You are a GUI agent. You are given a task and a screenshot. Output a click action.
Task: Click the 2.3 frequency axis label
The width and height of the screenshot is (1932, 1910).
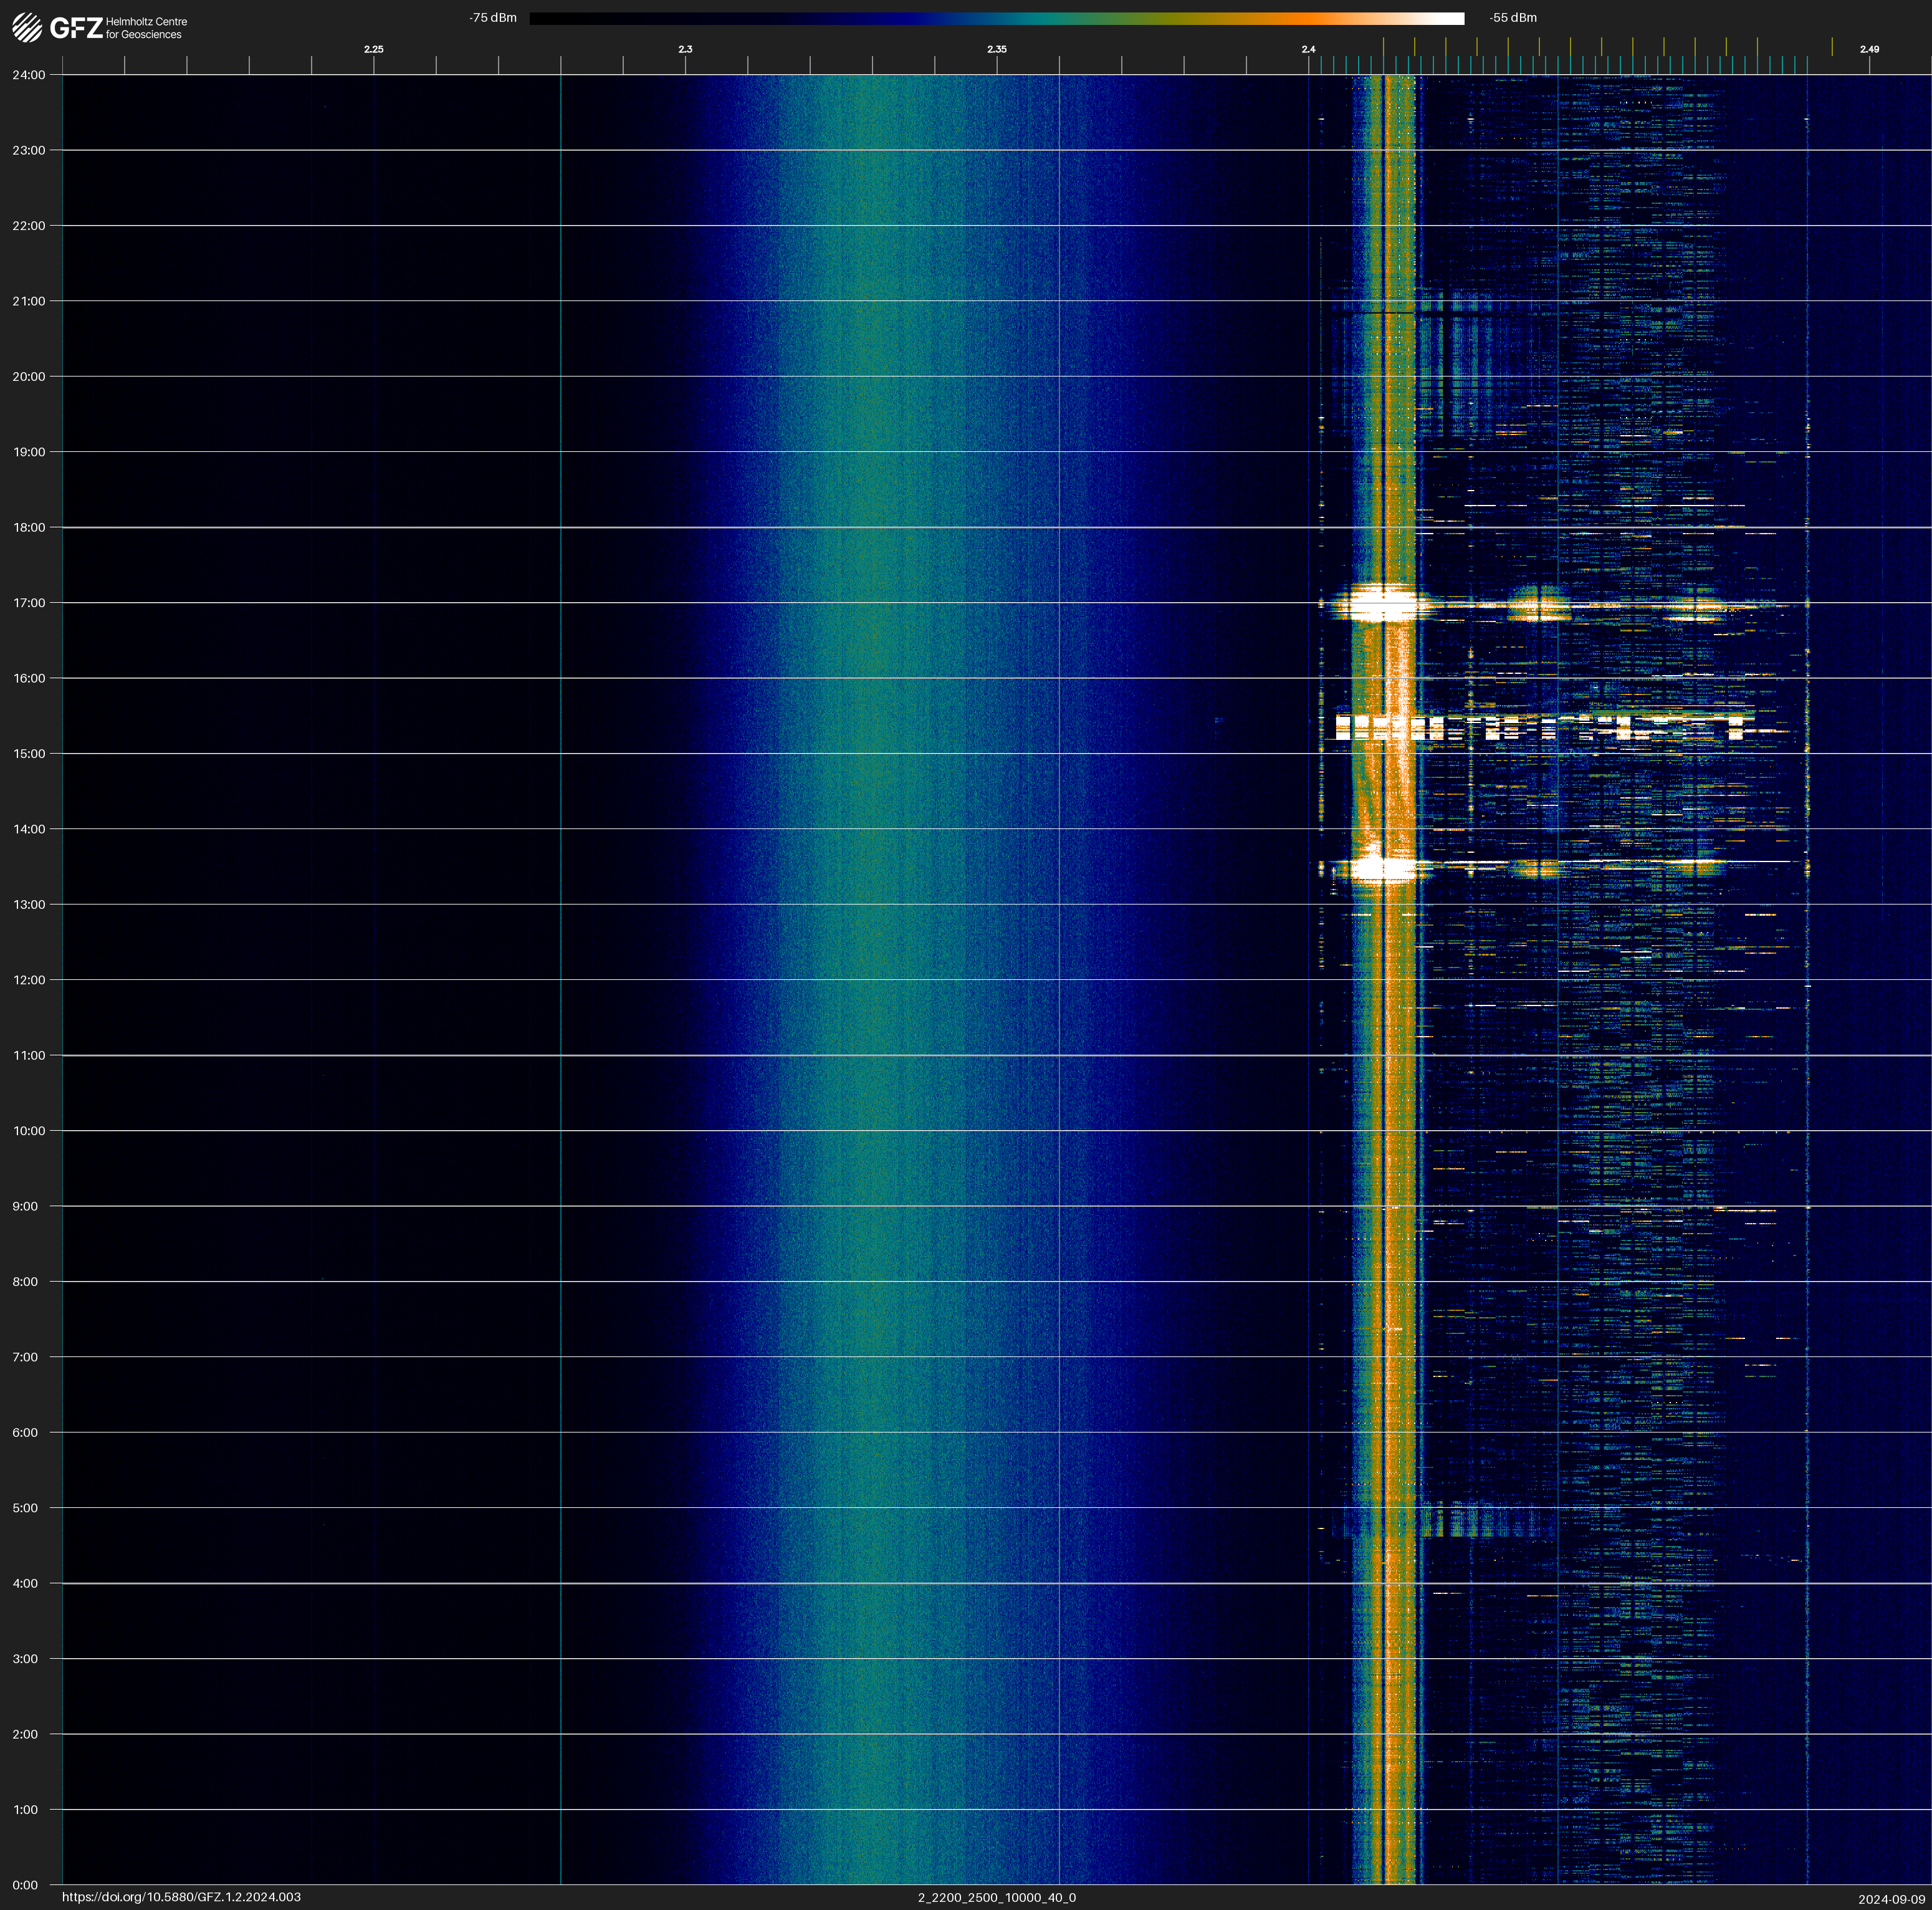(685, 49)
